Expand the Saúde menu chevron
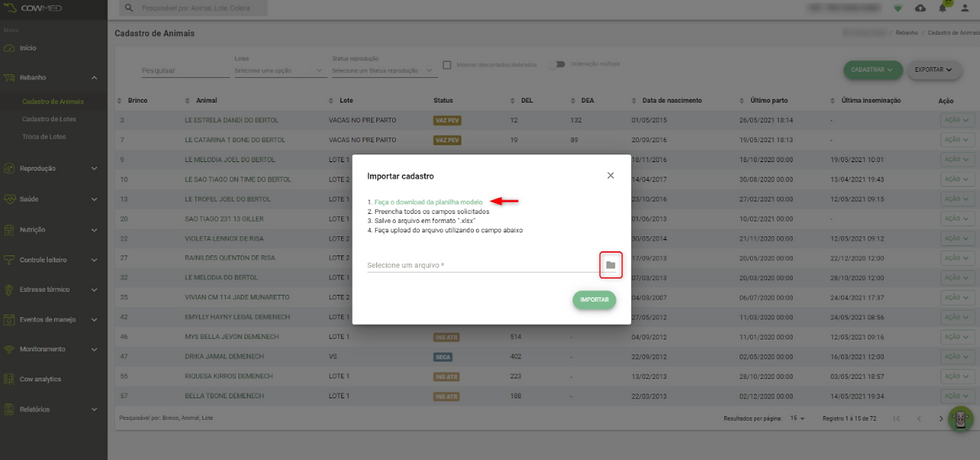The width and height of the screenshot is (980, 460). [94, 199]
